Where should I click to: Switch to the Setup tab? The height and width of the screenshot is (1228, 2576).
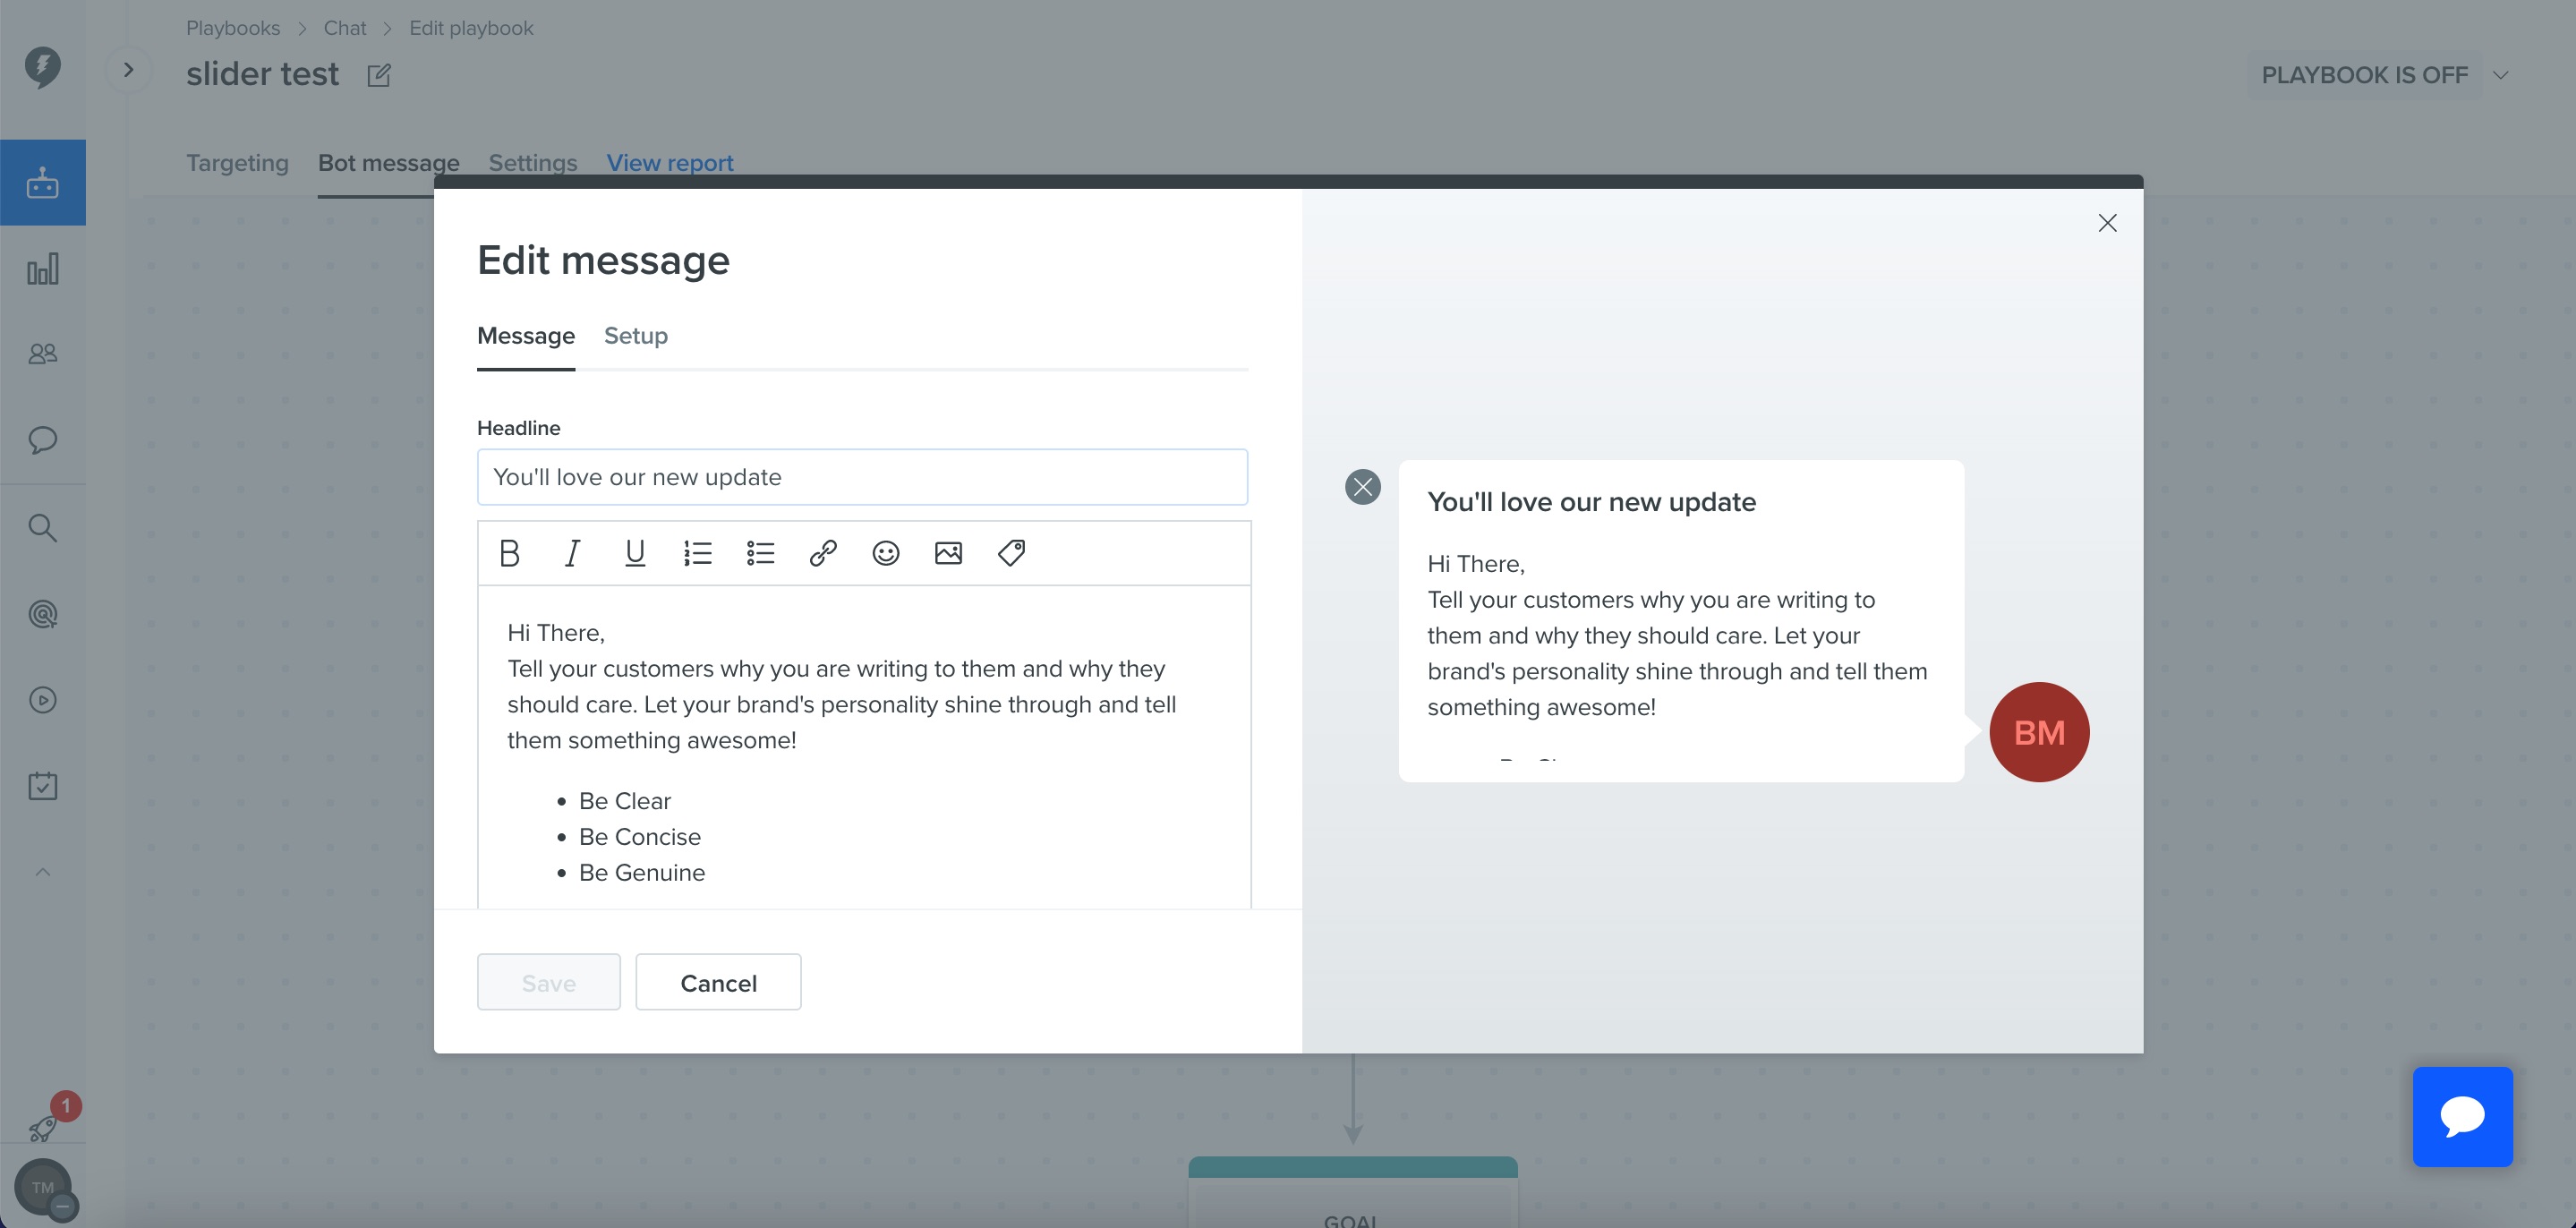pos(636,336)
